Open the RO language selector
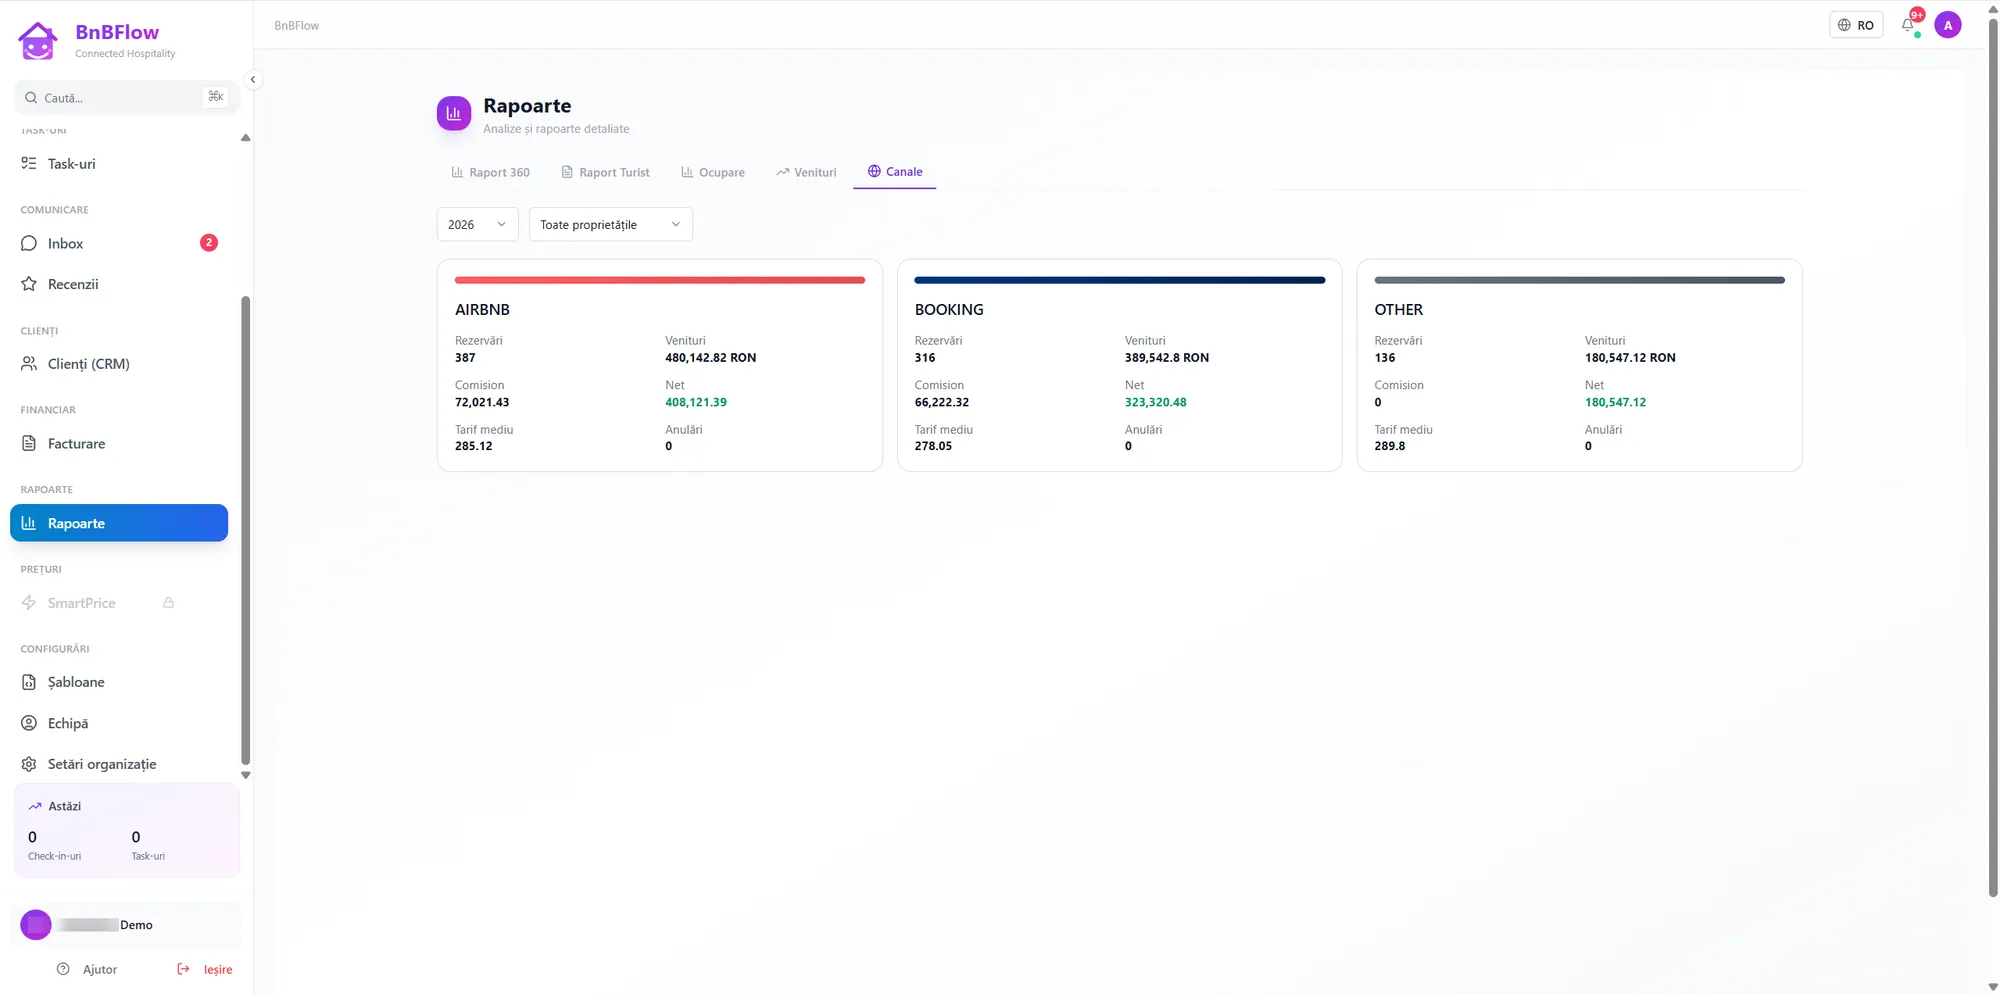The image size is (2000, 994). pos(1856,25)
